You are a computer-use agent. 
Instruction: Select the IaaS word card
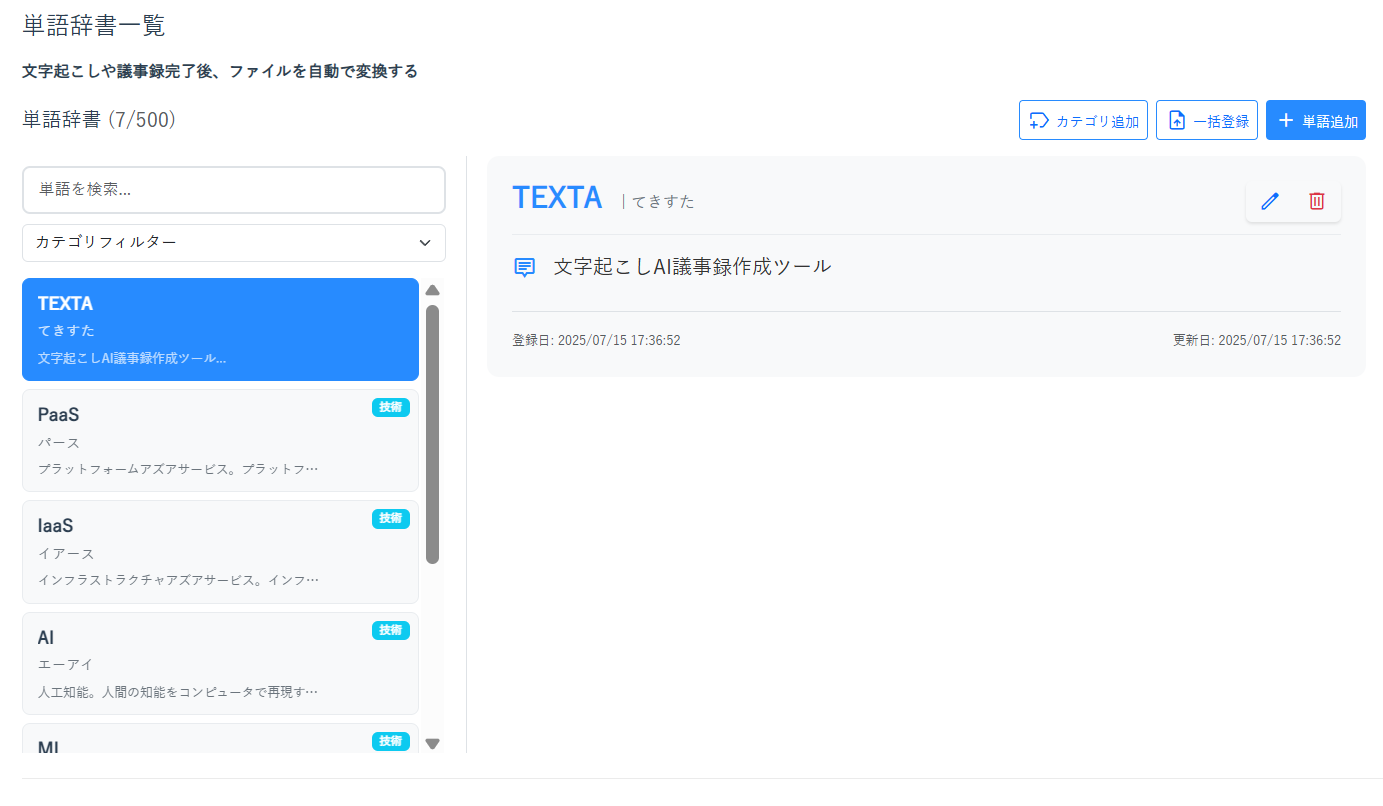(x=220, y=552)
